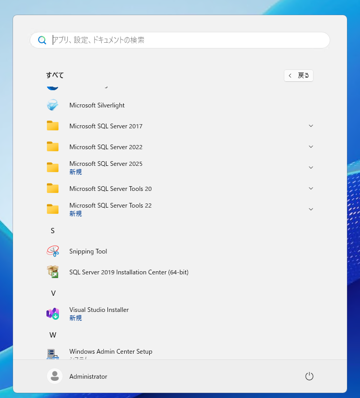Click the Windows Admin Center Setup icon
This screenshot has height=398, width=360.
[x=52, y=353]
